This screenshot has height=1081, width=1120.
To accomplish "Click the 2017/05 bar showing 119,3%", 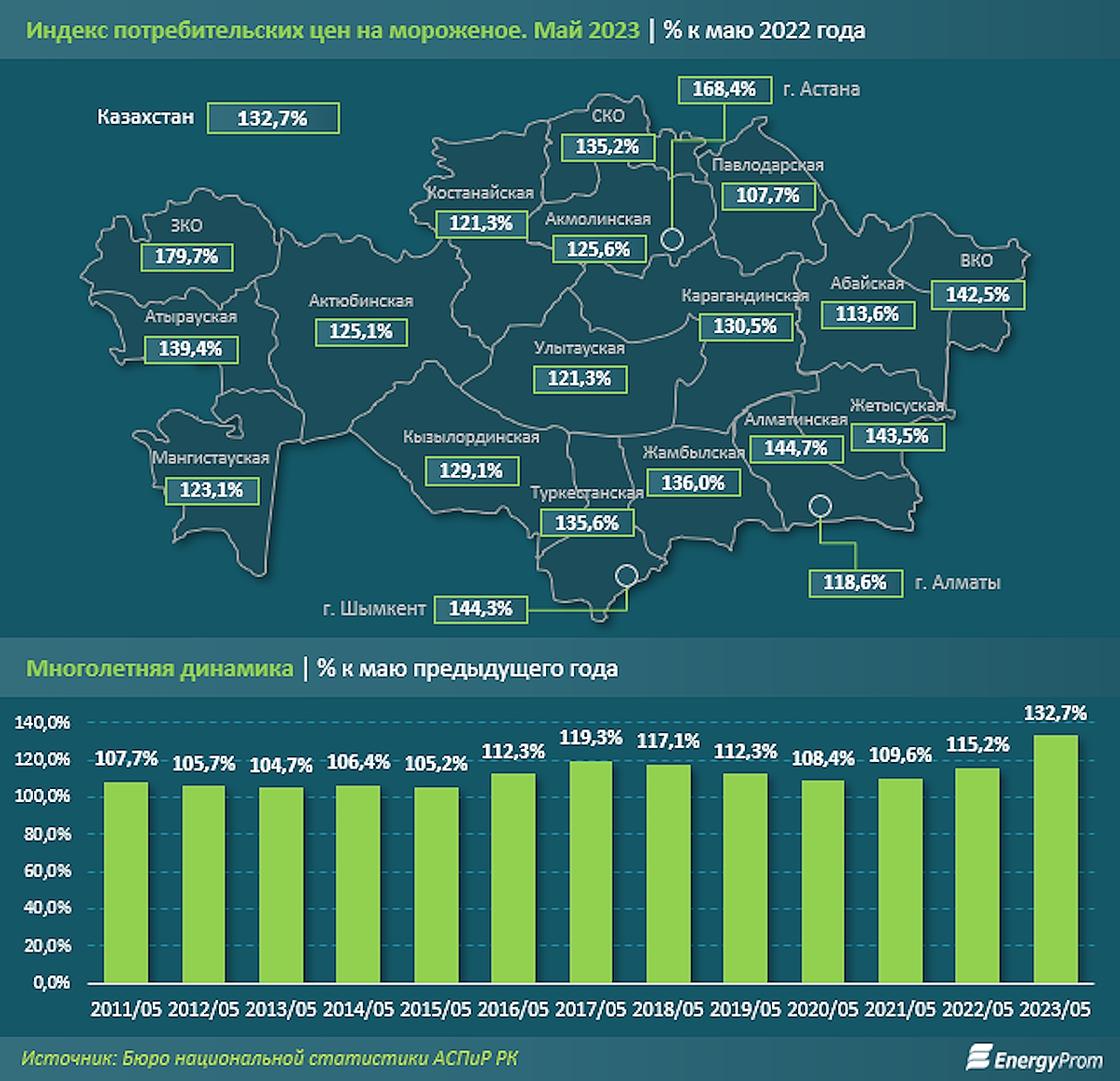I will [x=591, y=872].
